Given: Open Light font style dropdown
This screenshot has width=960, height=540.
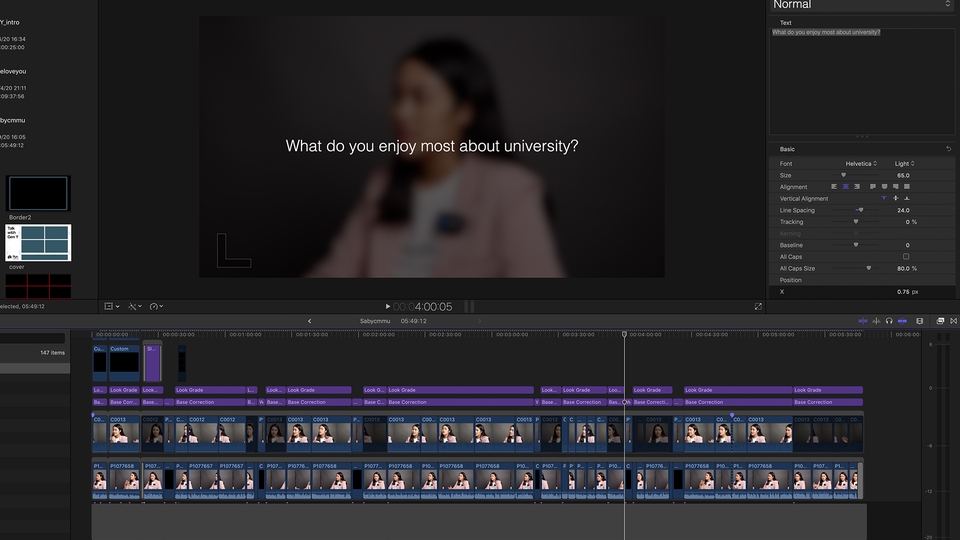Looking at the screenshot, I should [904, 163].
